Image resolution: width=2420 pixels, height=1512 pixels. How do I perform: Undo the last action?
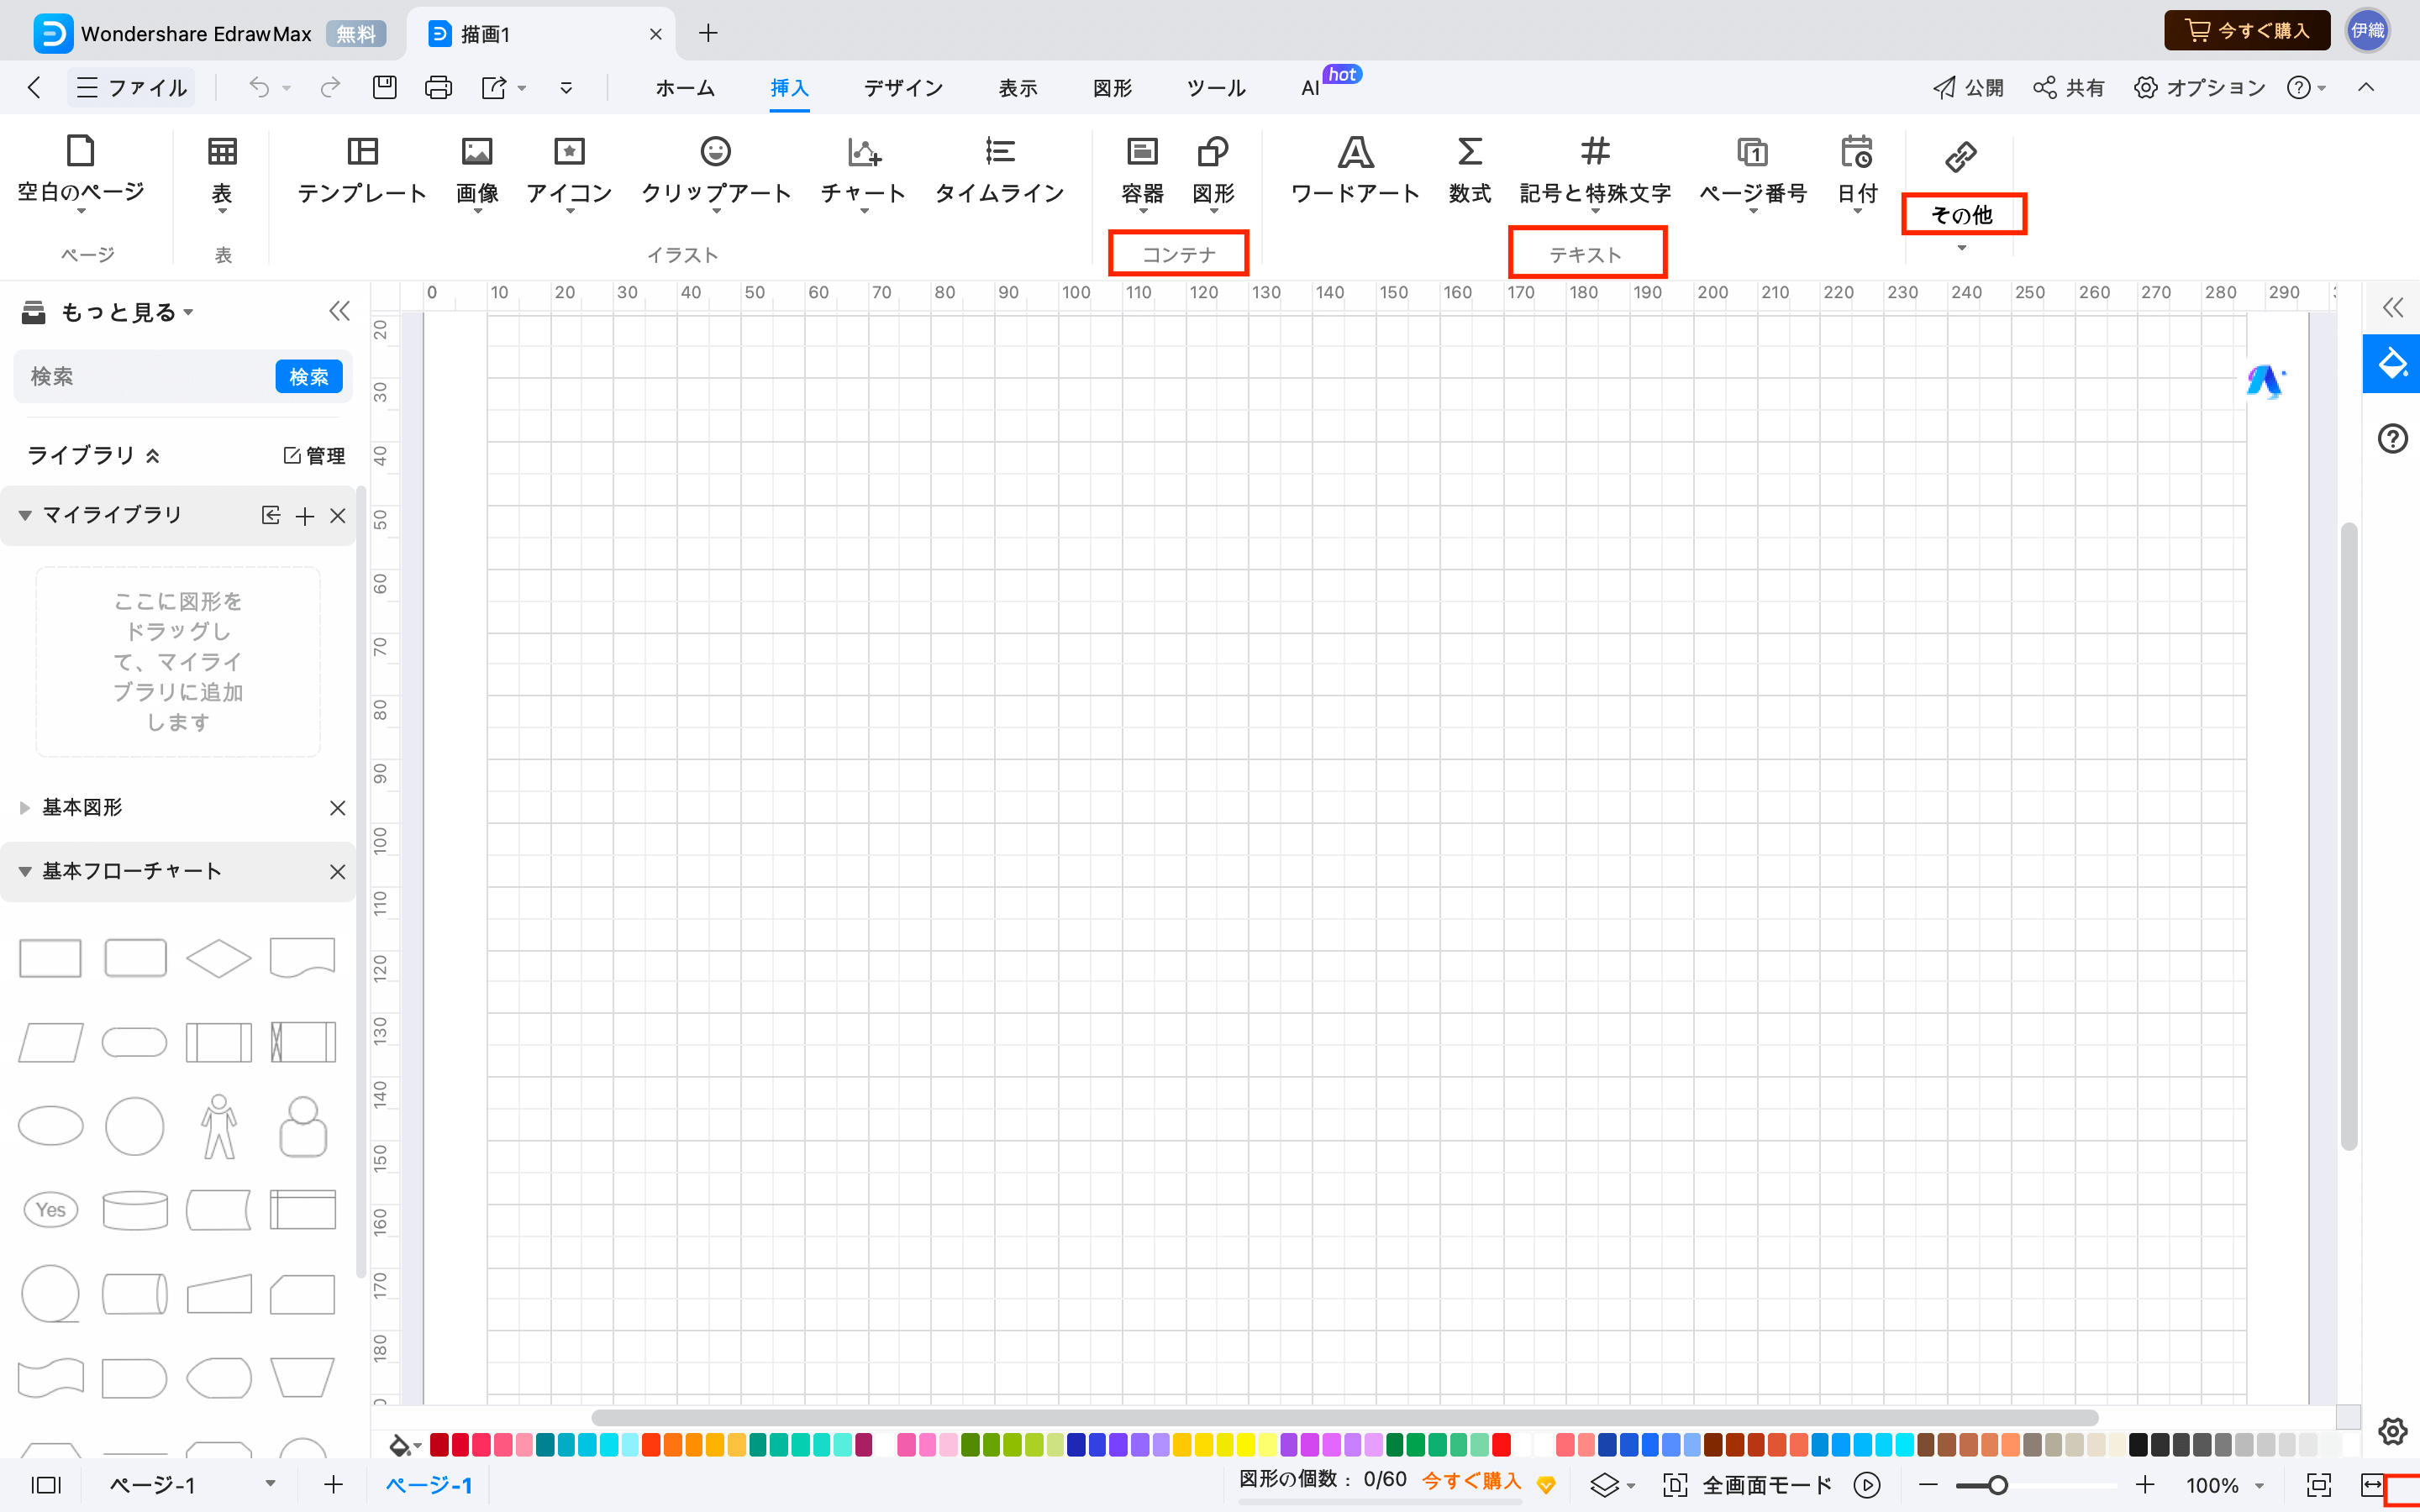pos(259,88)
